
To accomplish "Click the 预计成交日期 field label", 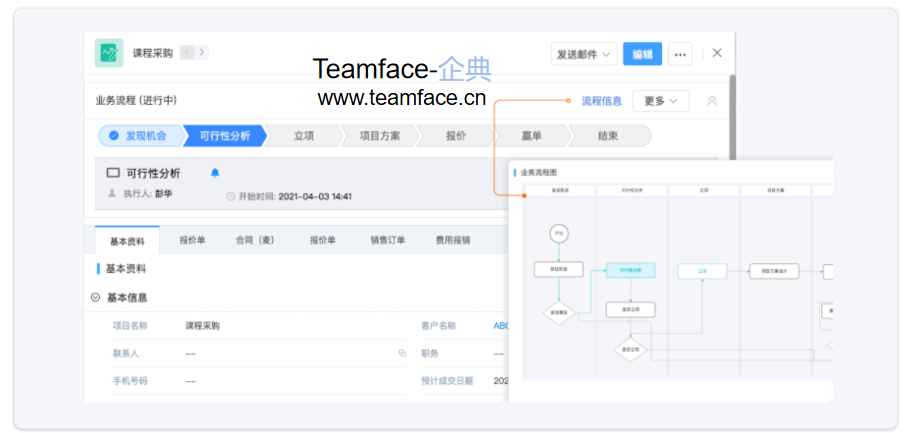I will [x=447, y=381].
